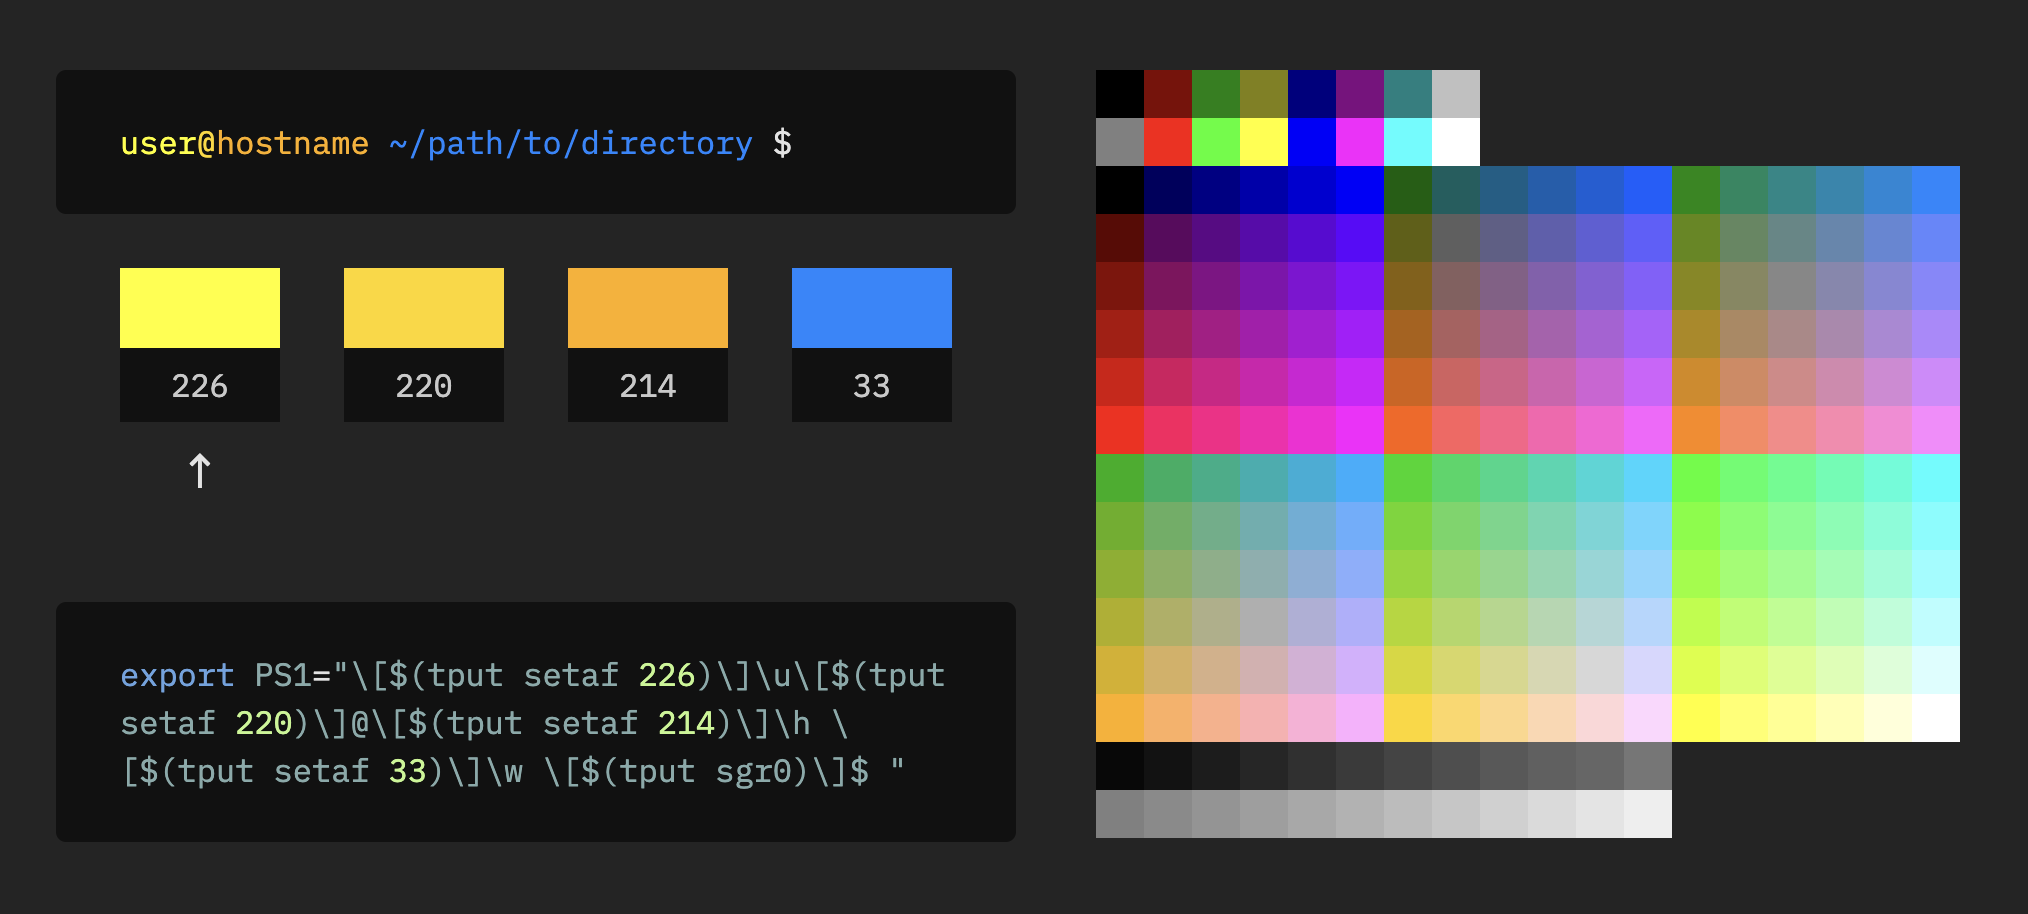This screenshot has height=914, width=2028.
Task: Select the blue swatch labeled 33
Action: point(872,308)
